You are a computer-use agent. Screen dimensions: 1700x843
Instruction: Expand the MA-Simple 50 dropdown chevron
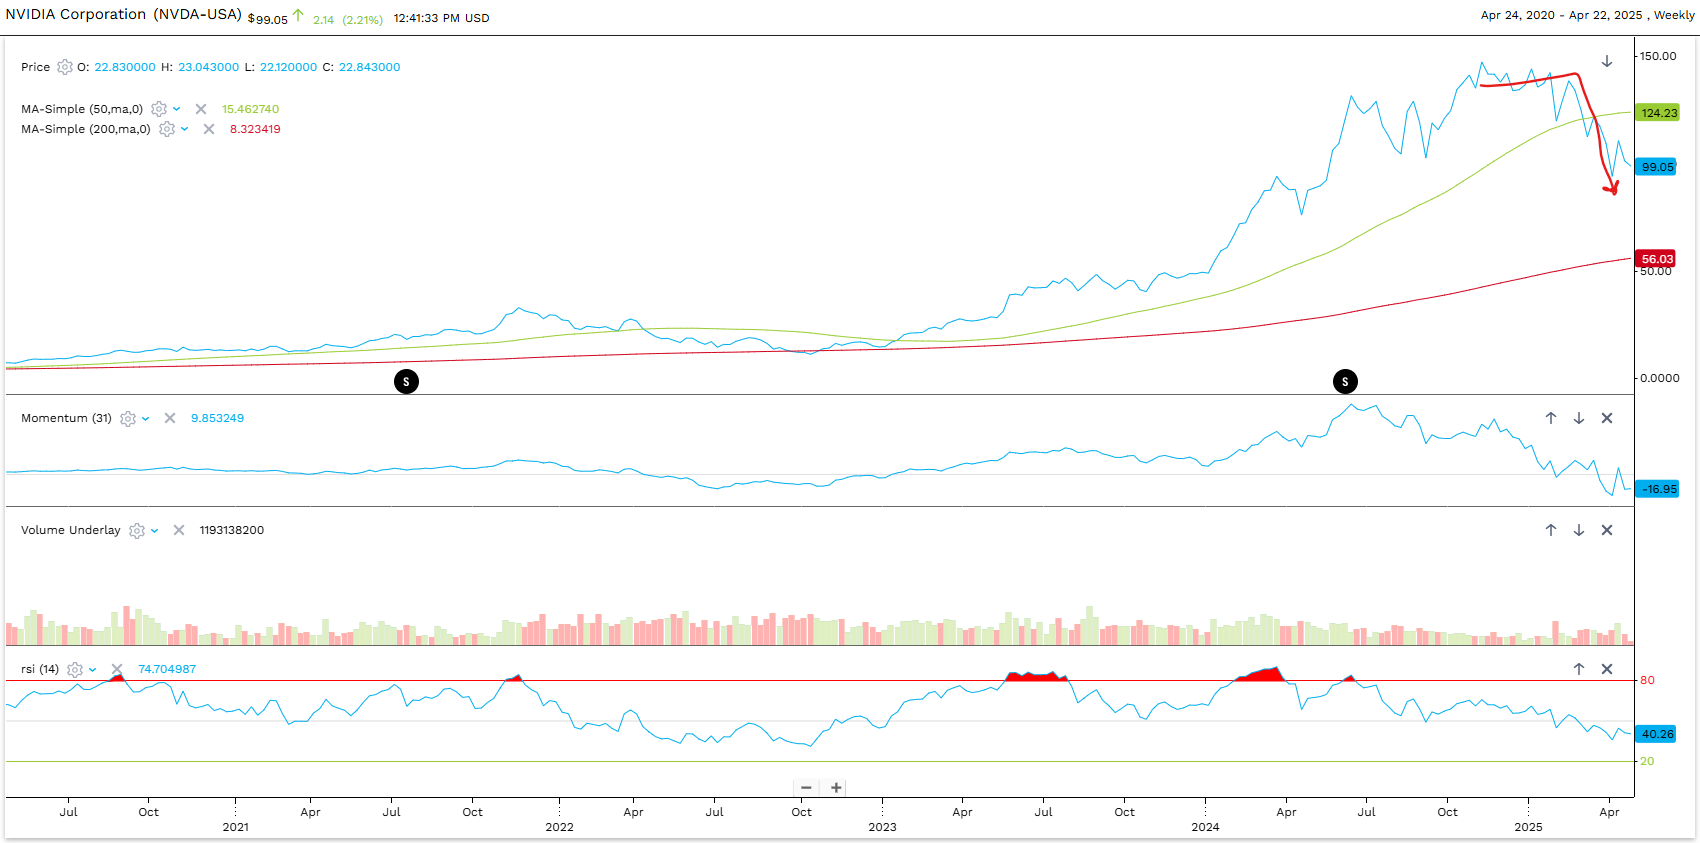pyautogui.click(x=177, y=109)
